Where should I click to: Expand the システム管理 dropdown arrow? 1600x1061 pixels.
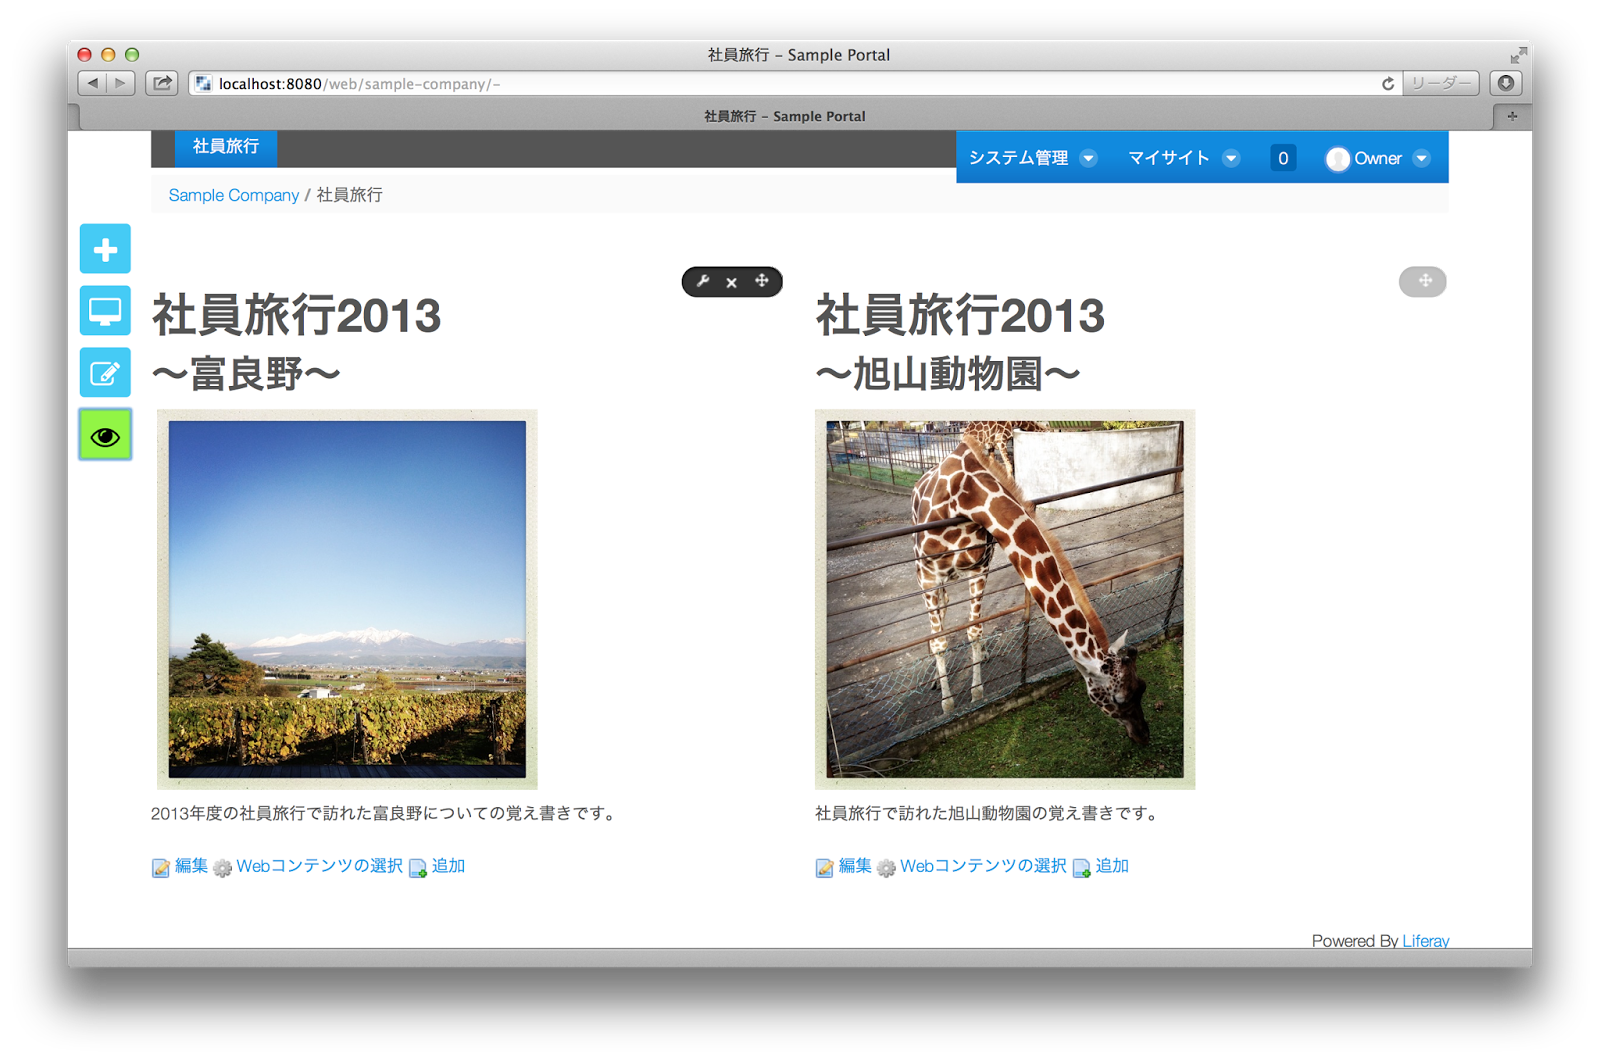click(x=1089, y=159)
